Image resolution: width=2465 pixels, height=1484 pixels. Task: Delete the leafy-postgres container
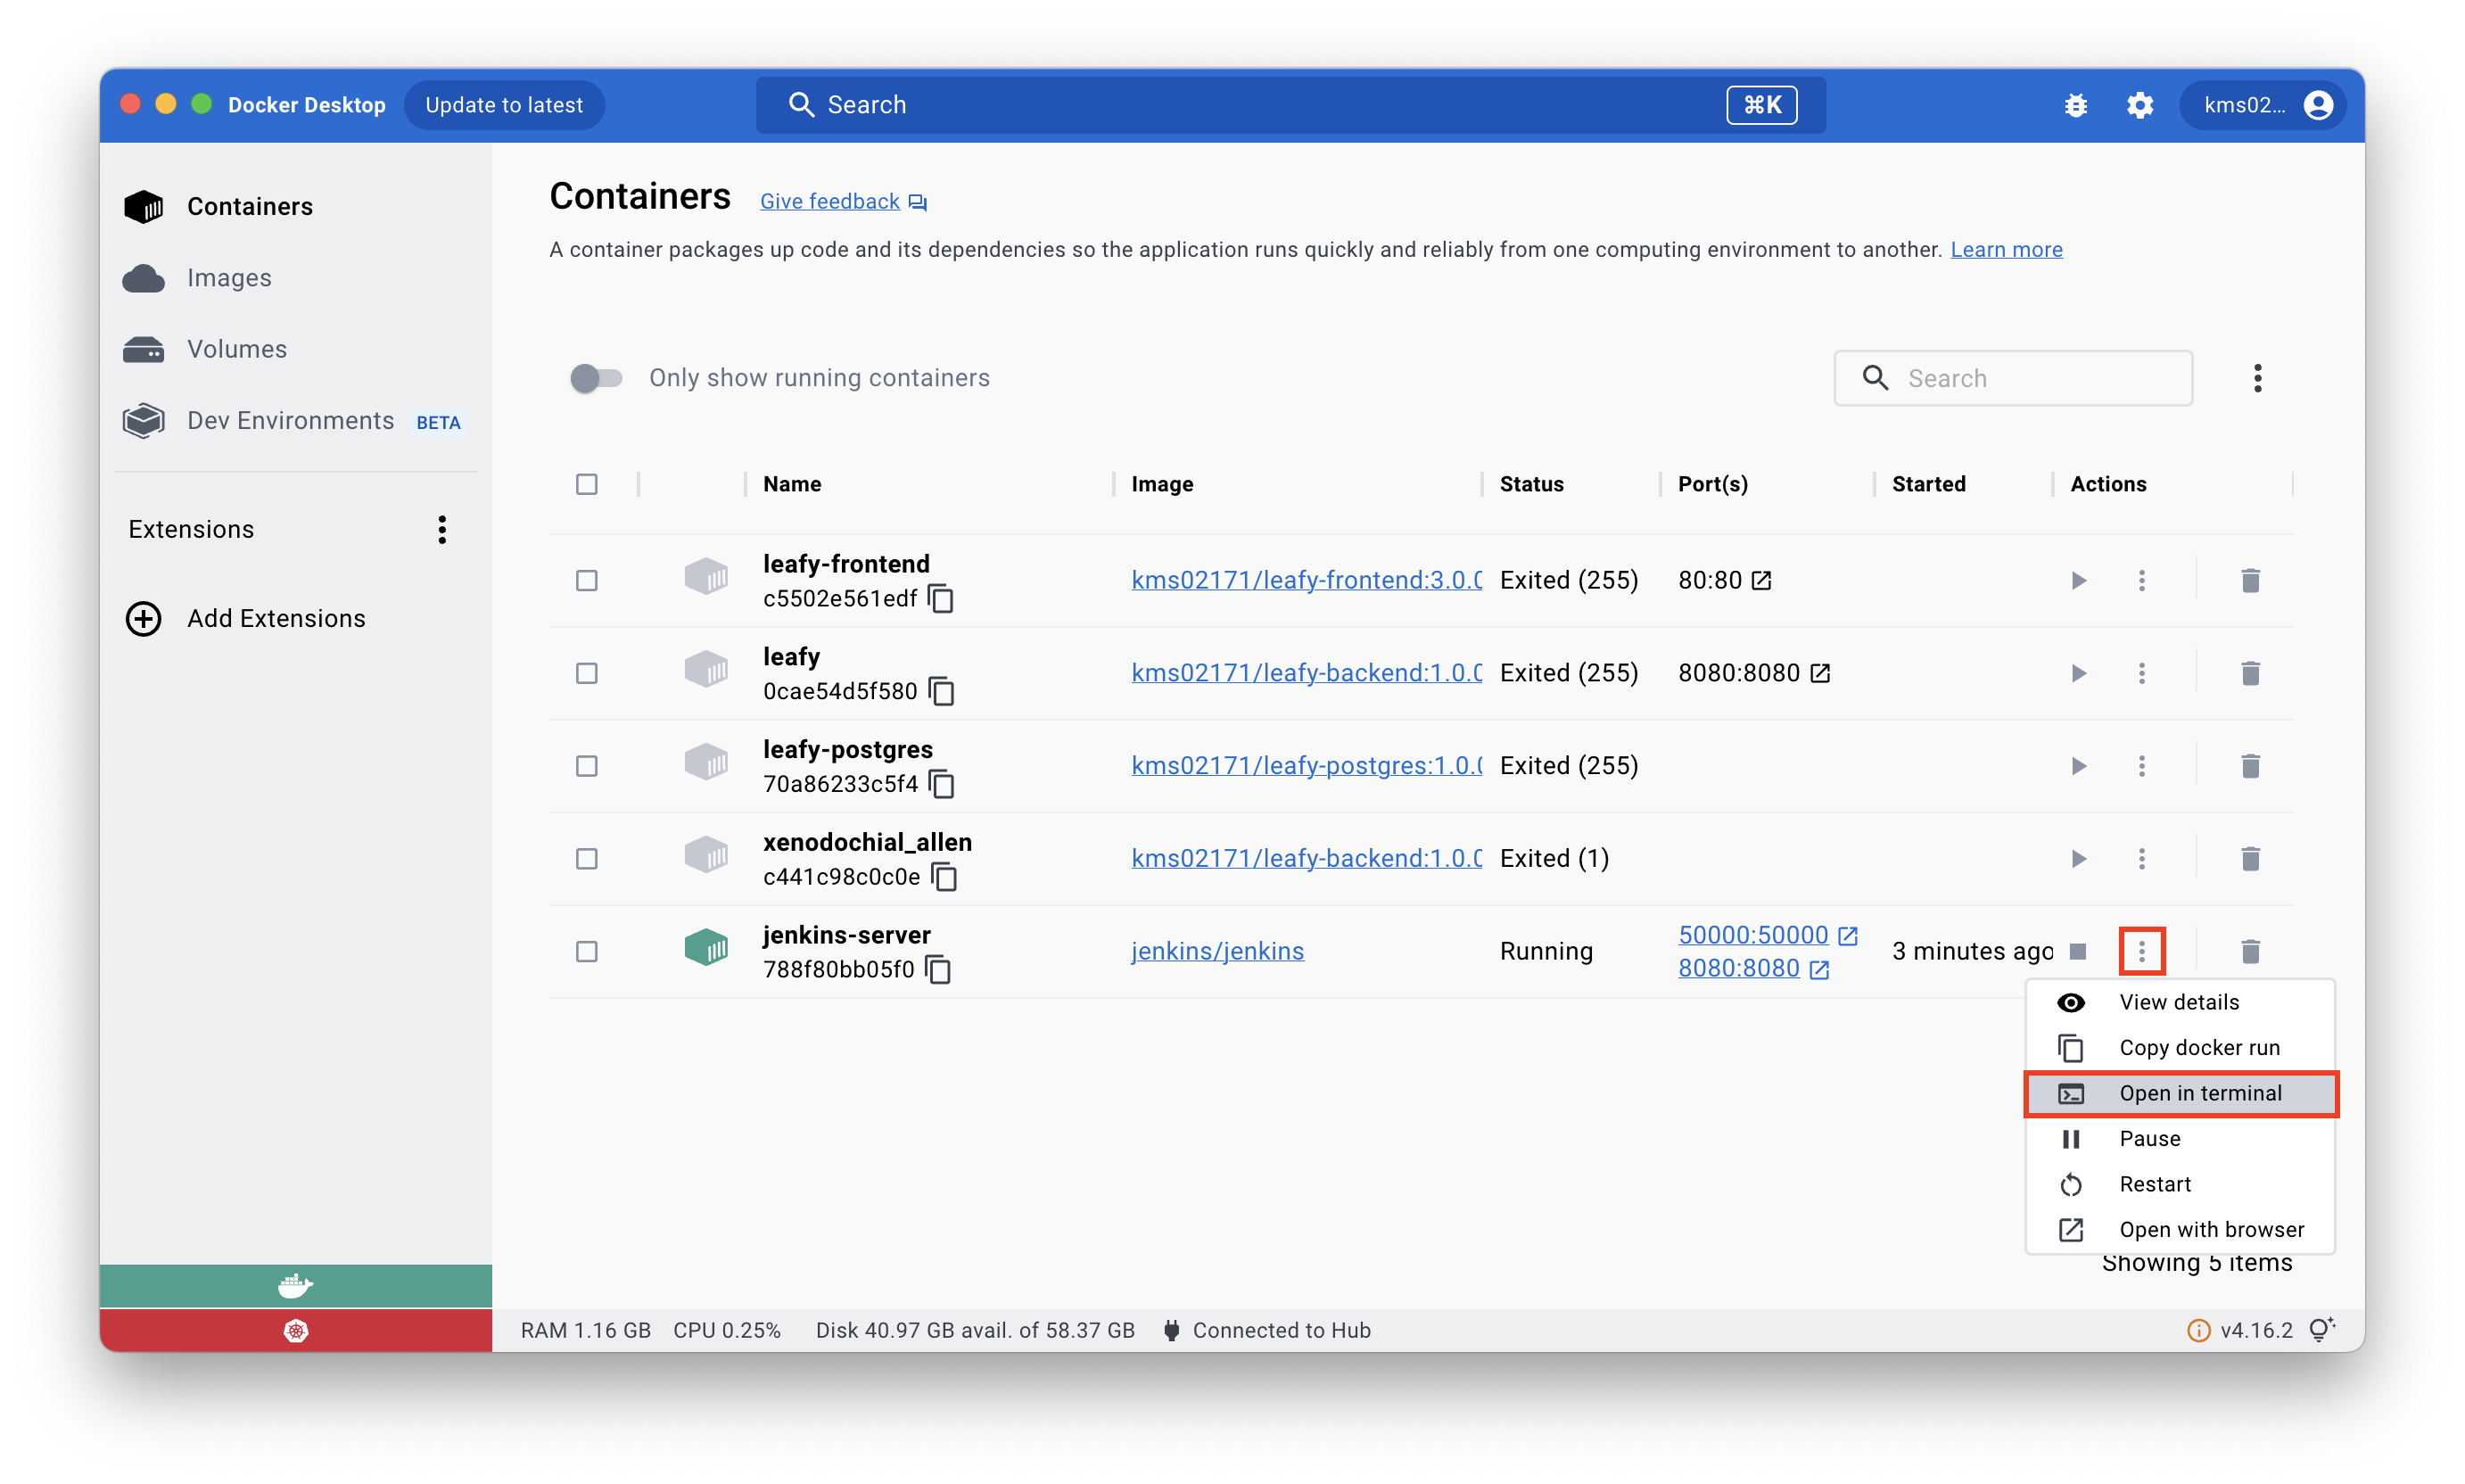tap(2250, 766)
